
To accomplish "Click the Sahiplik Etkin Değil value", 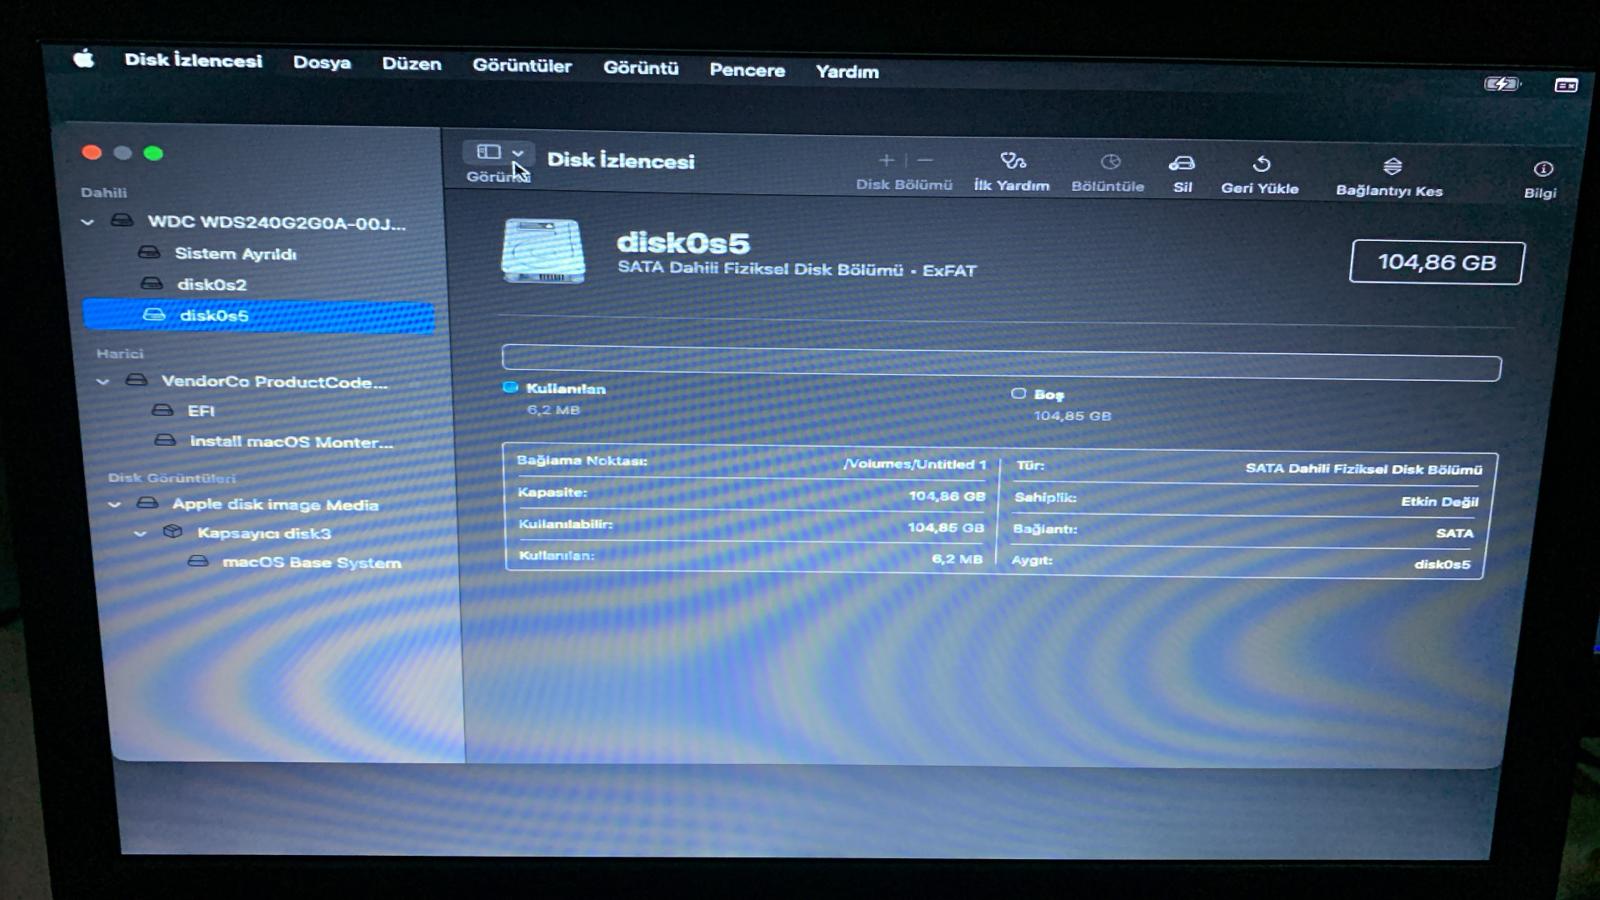I will point(1439,501).
